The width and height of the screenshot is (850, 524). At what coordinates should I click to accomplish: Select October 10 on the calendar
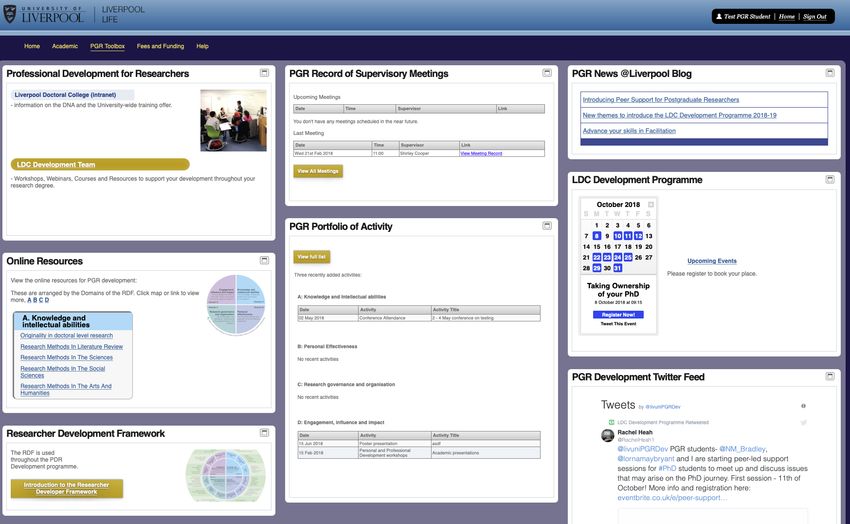(617, 236)
